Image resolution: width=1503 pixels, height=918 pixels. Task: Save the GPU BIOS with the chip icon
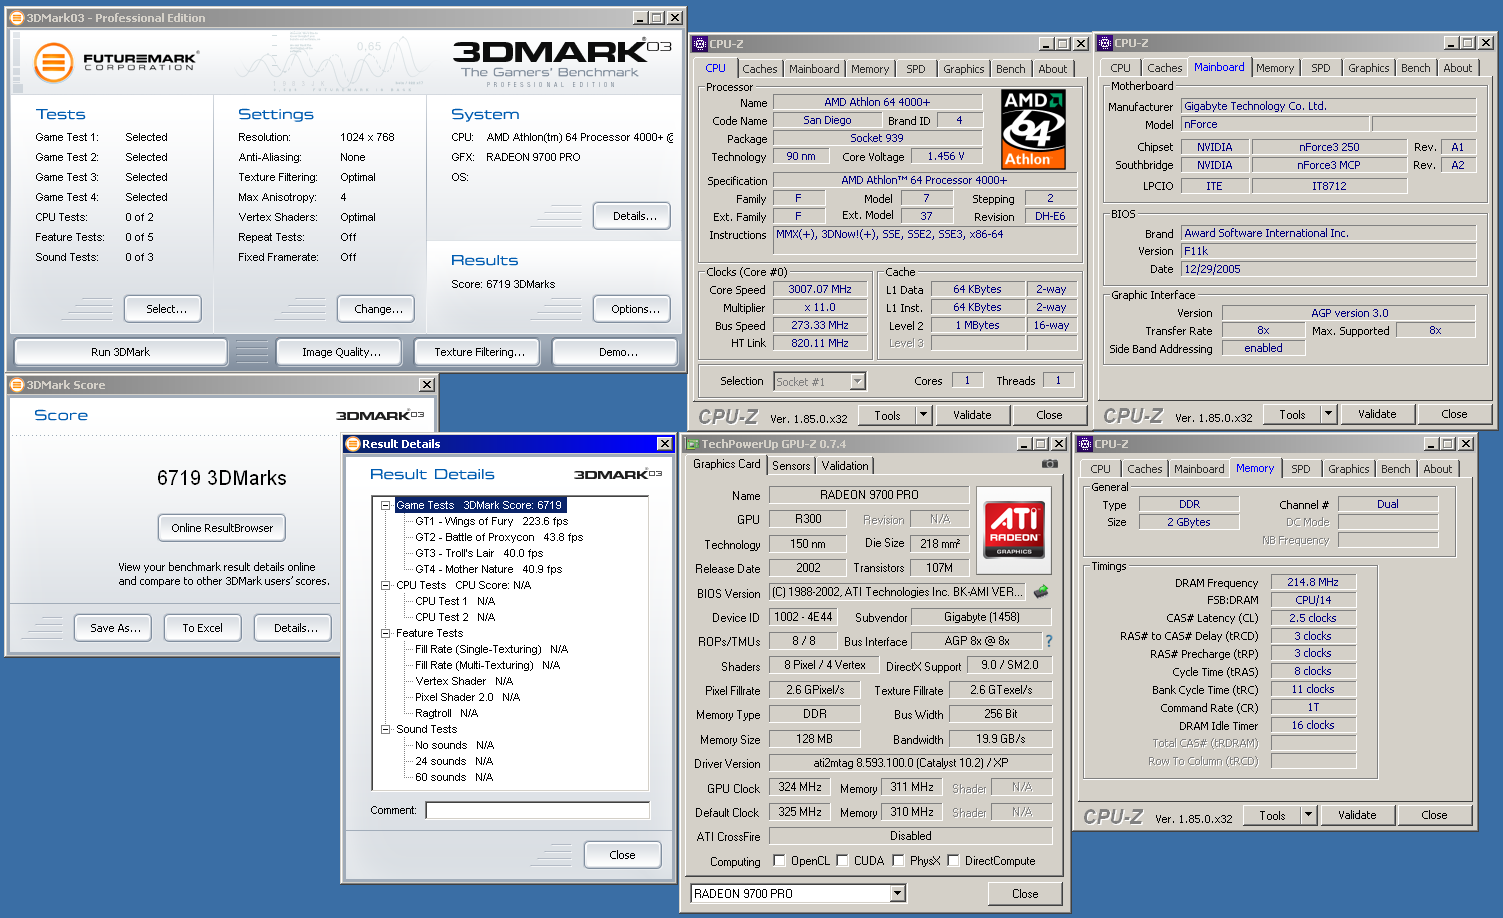point(1041,592)
